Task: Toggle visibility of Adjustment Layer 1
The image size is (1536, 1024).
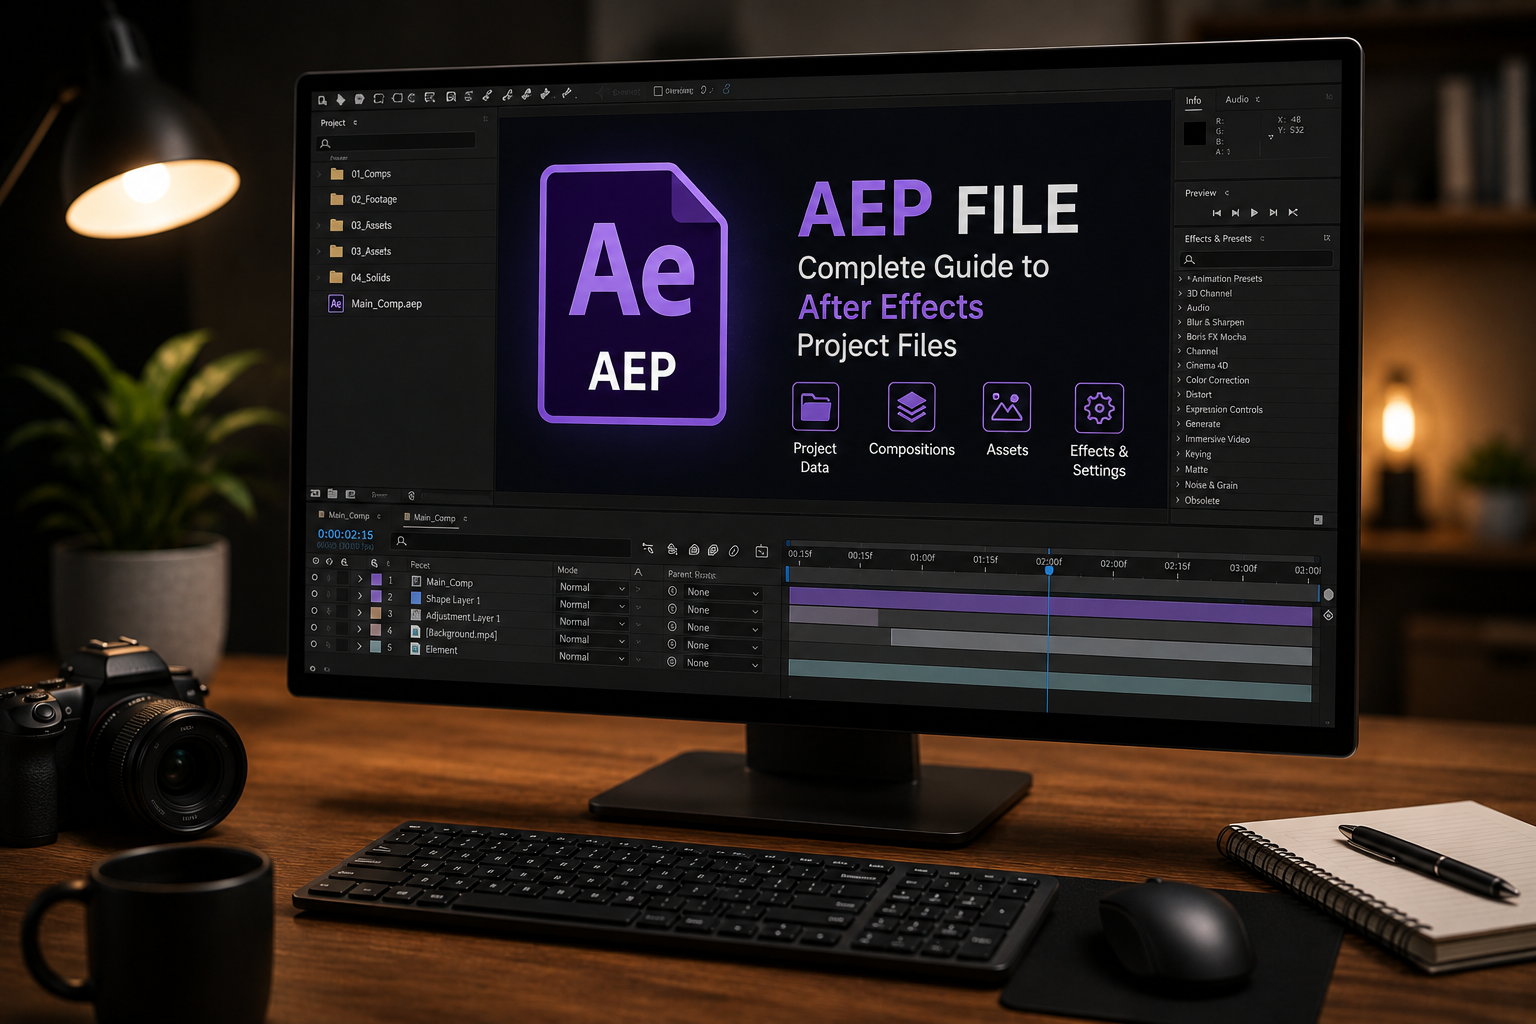Action: [314, 610]
